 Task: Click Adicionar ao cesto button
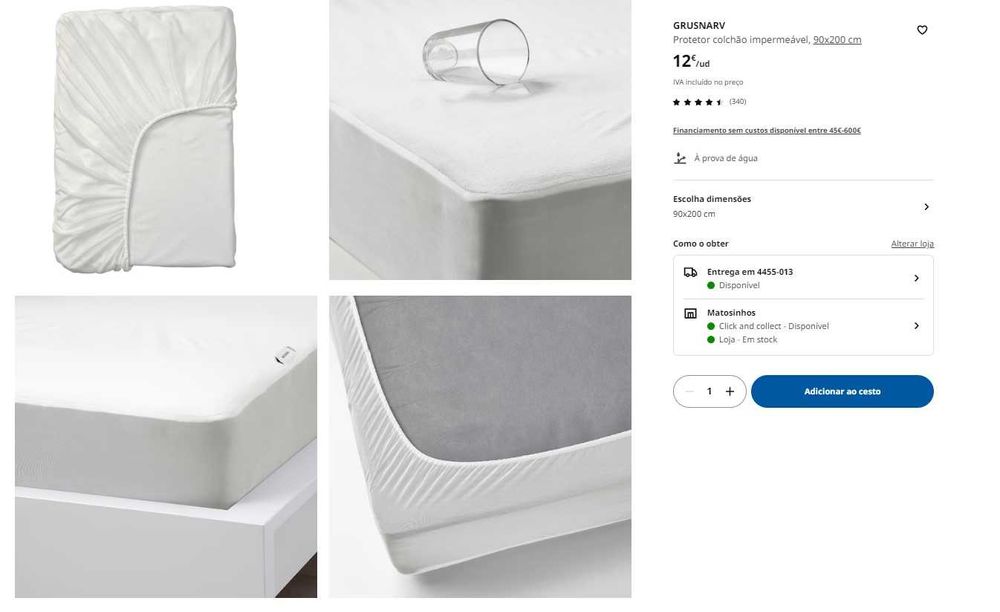(x=842, y=391)
